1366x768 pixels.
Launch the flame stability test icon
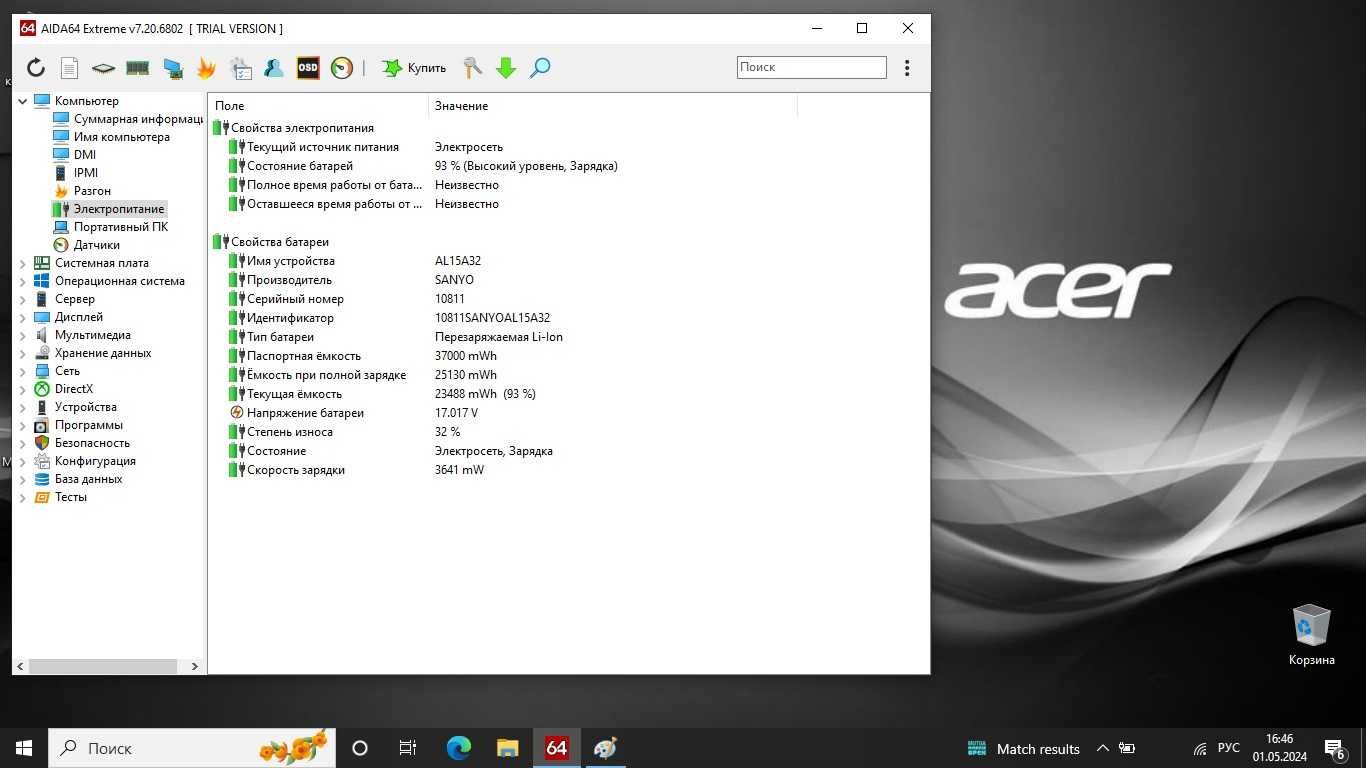pyautogui.click(x=206, y=68)
